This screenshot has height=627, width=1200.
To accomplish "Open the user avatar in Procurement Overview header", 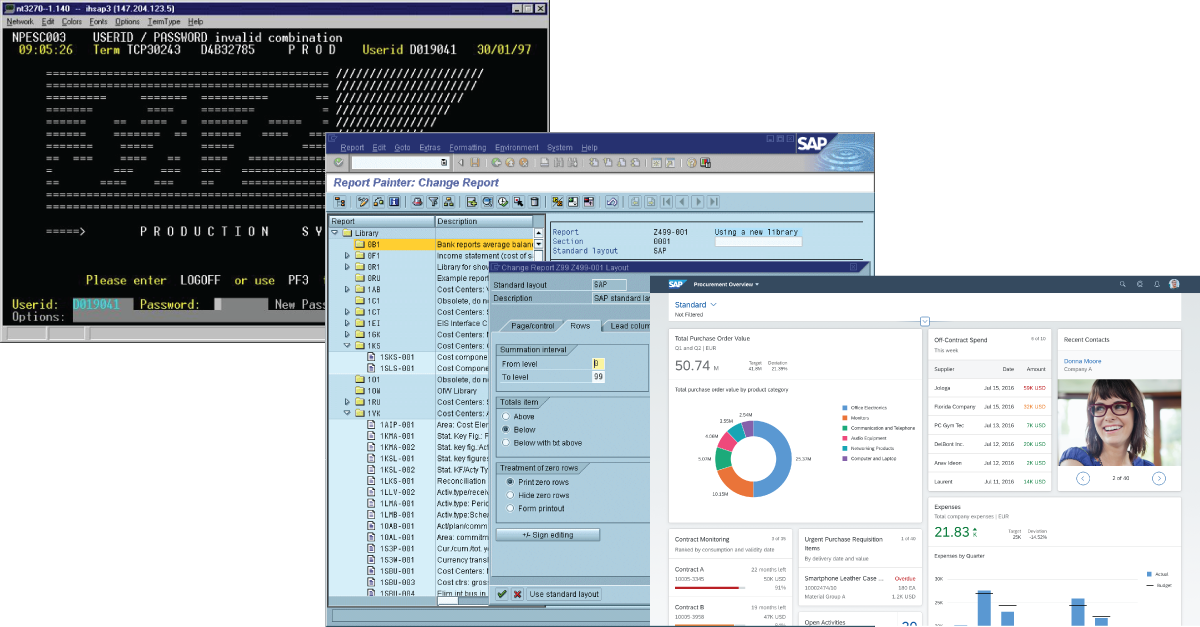I will pyautogui.click(x=1174, y=284).
